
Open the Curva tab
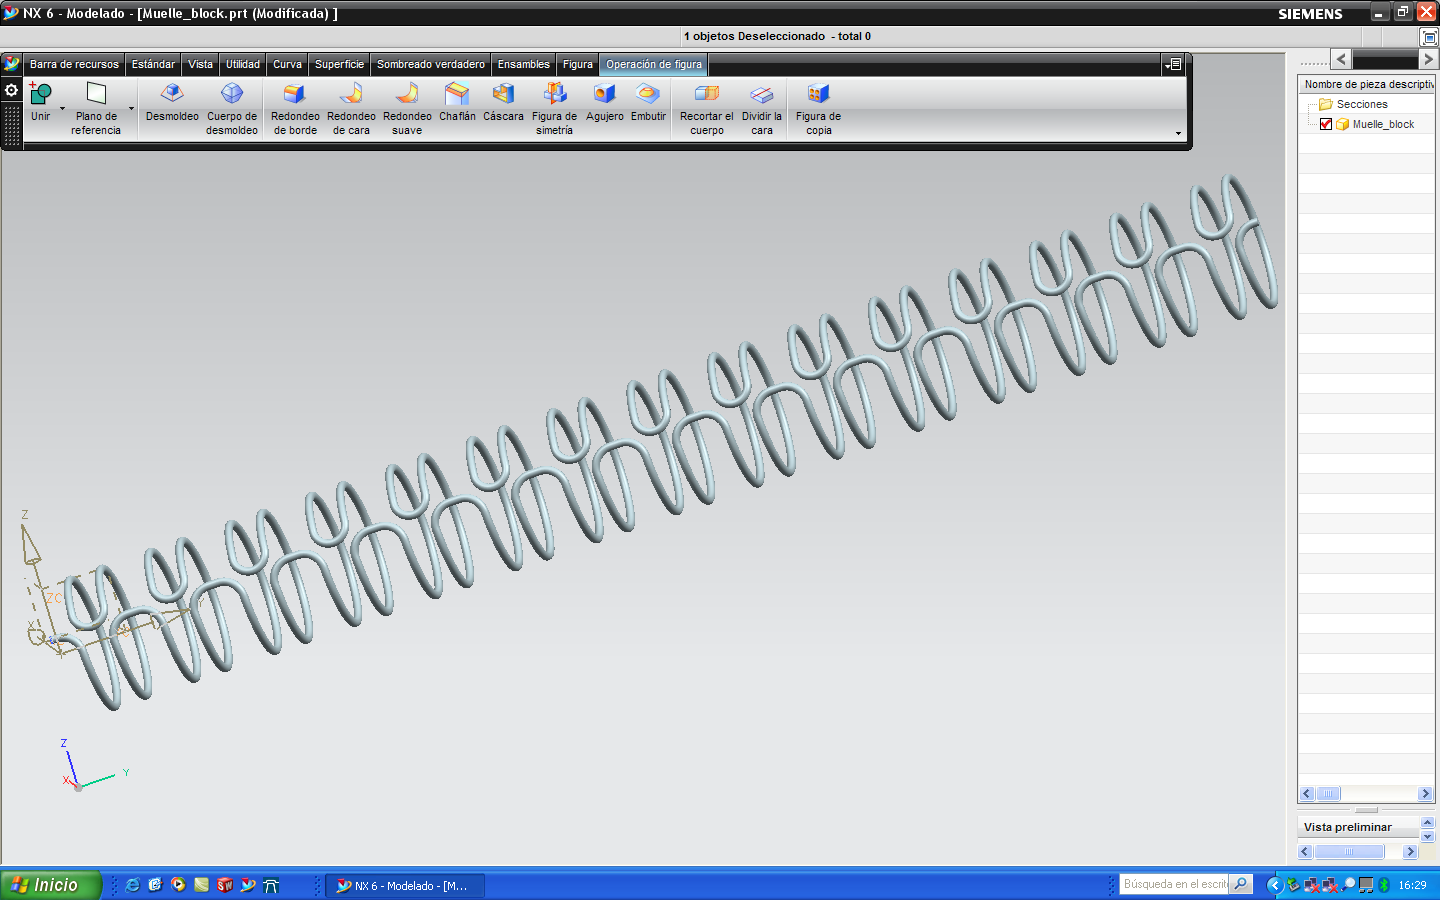[x=287, y=64]
